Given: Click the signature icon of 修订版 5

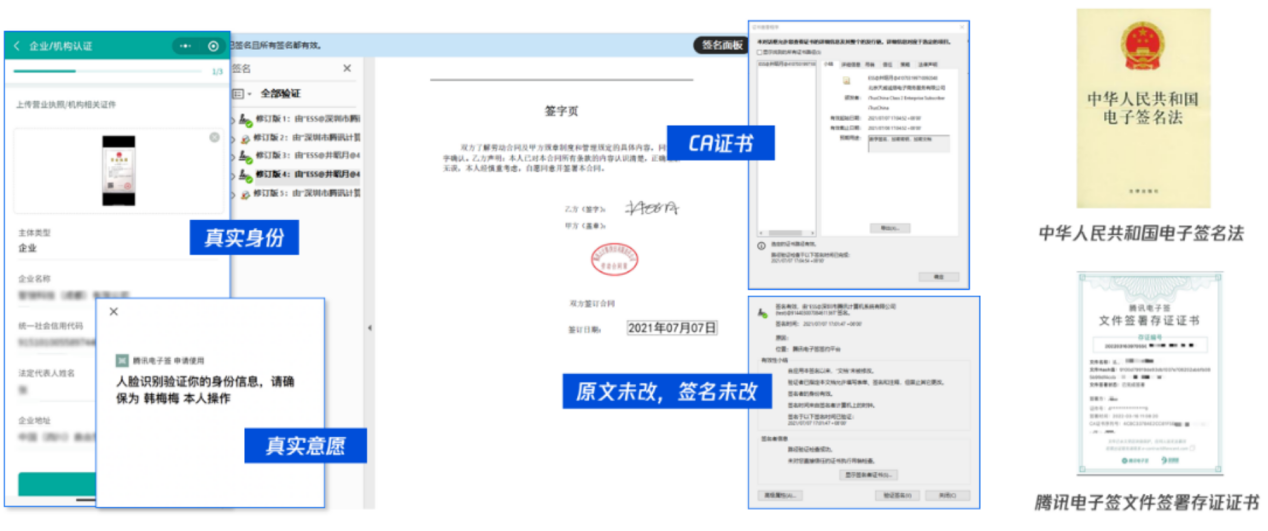Looking at the screenshot, I should 245,194.
